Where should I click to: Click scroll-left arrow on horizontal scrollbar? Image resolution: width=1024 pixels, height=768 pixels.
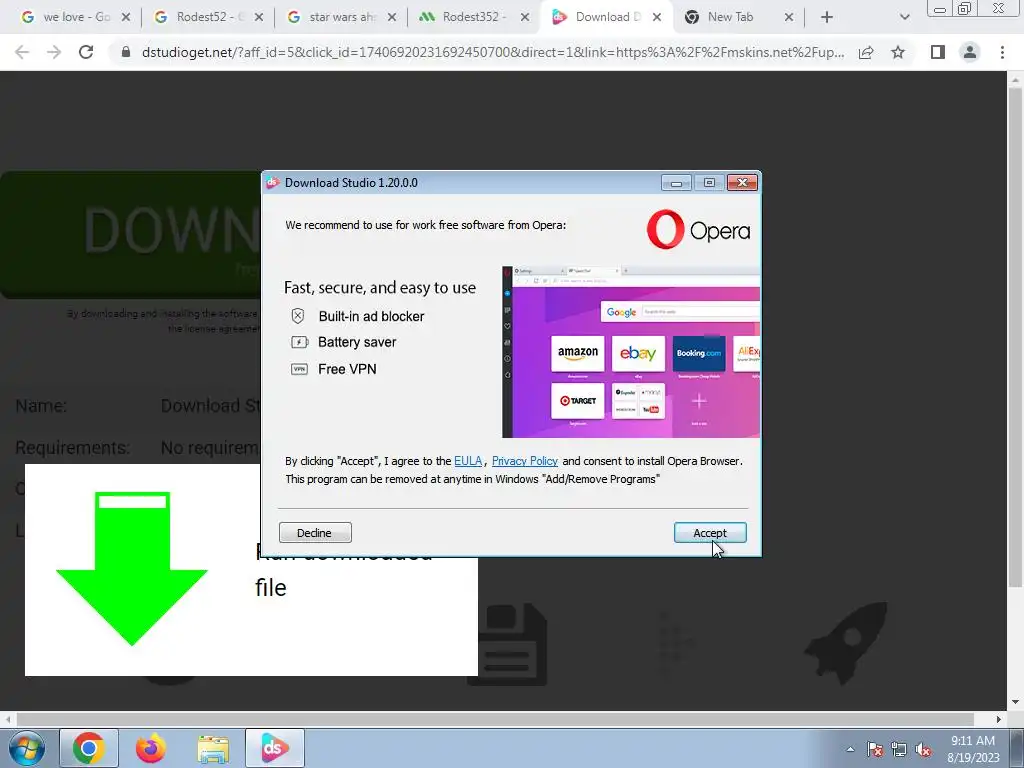click(7, 719)
